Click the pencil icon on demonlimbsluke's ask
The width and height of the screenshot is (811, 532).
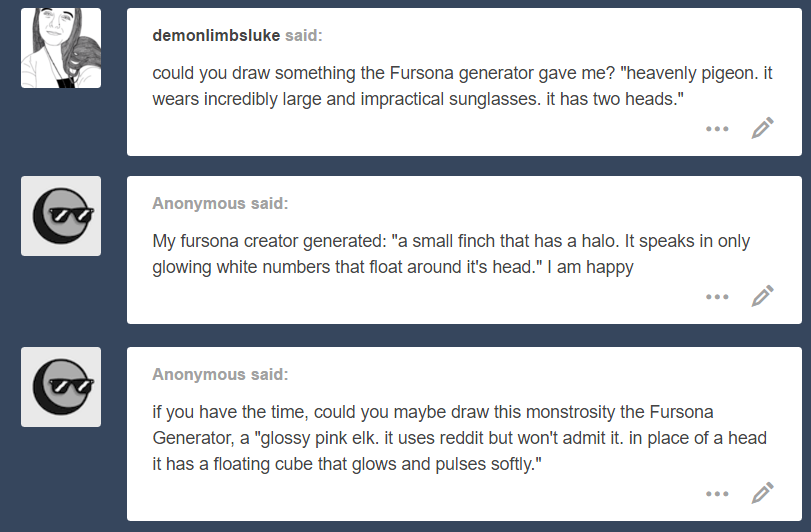[763, 128]
